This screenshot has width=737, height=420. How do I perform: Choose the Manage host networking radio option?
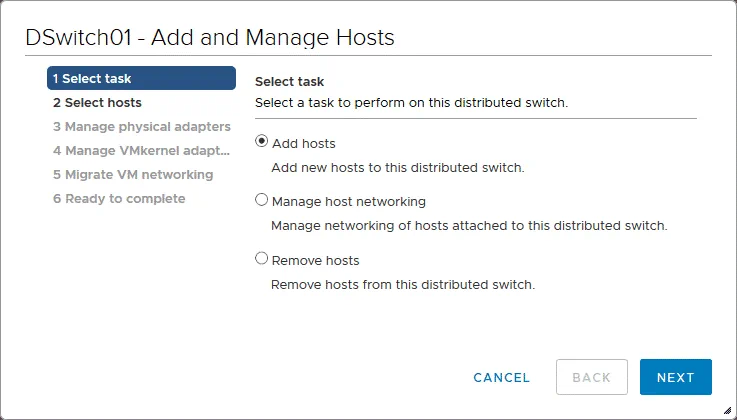pos(262,200)
